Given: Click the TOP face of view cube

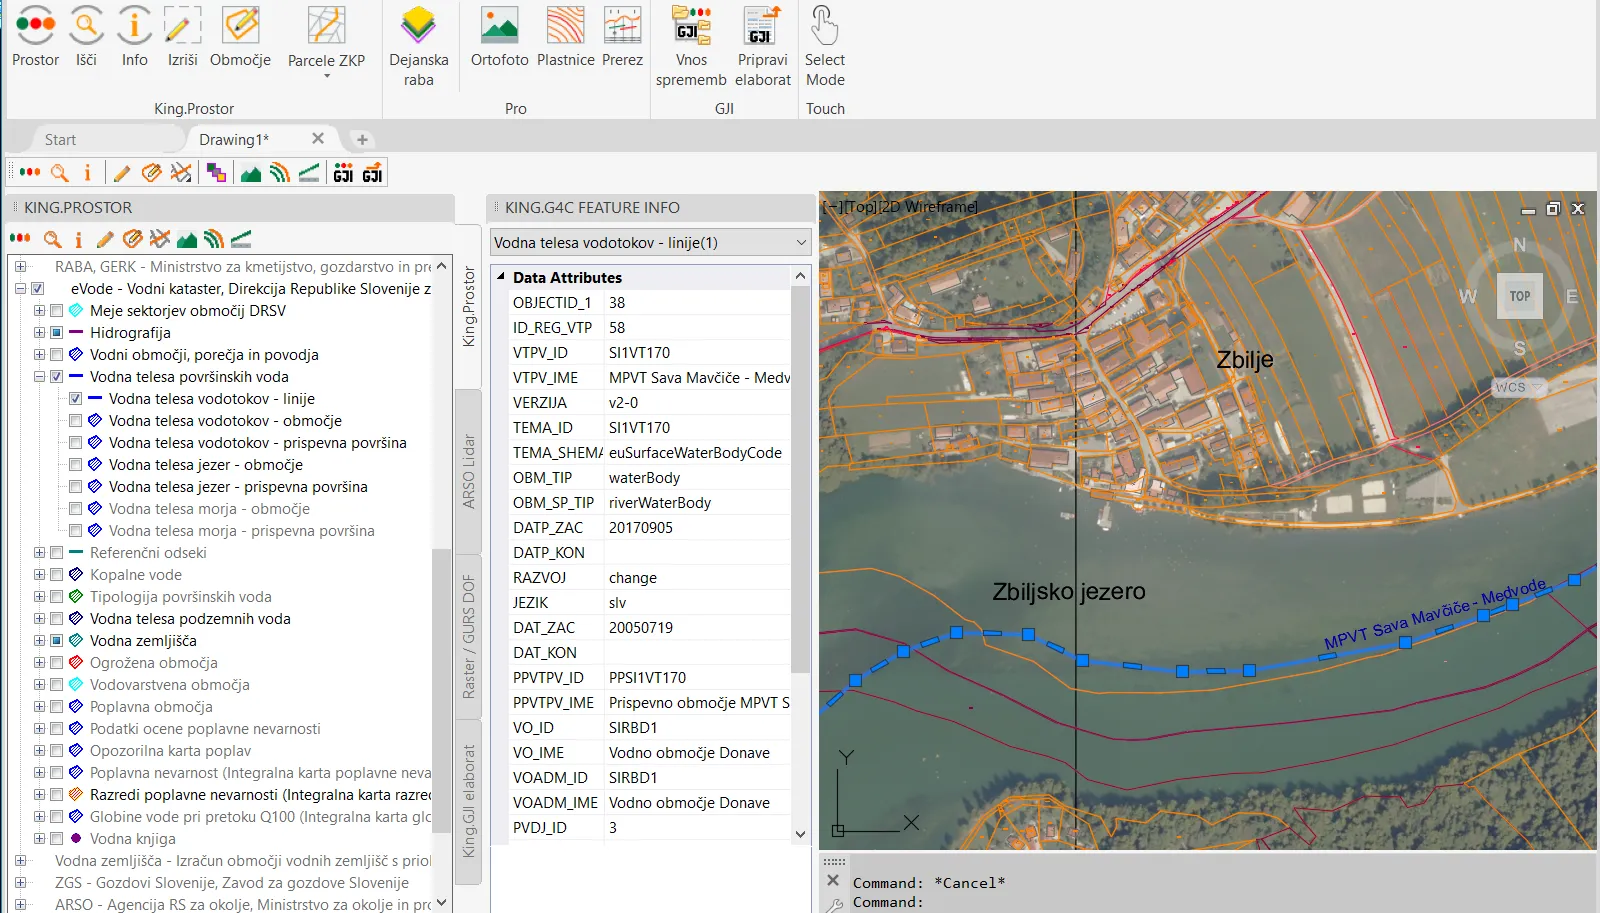Looking at the screenshot, I should pyautogui.click(x=1519, y=296).
